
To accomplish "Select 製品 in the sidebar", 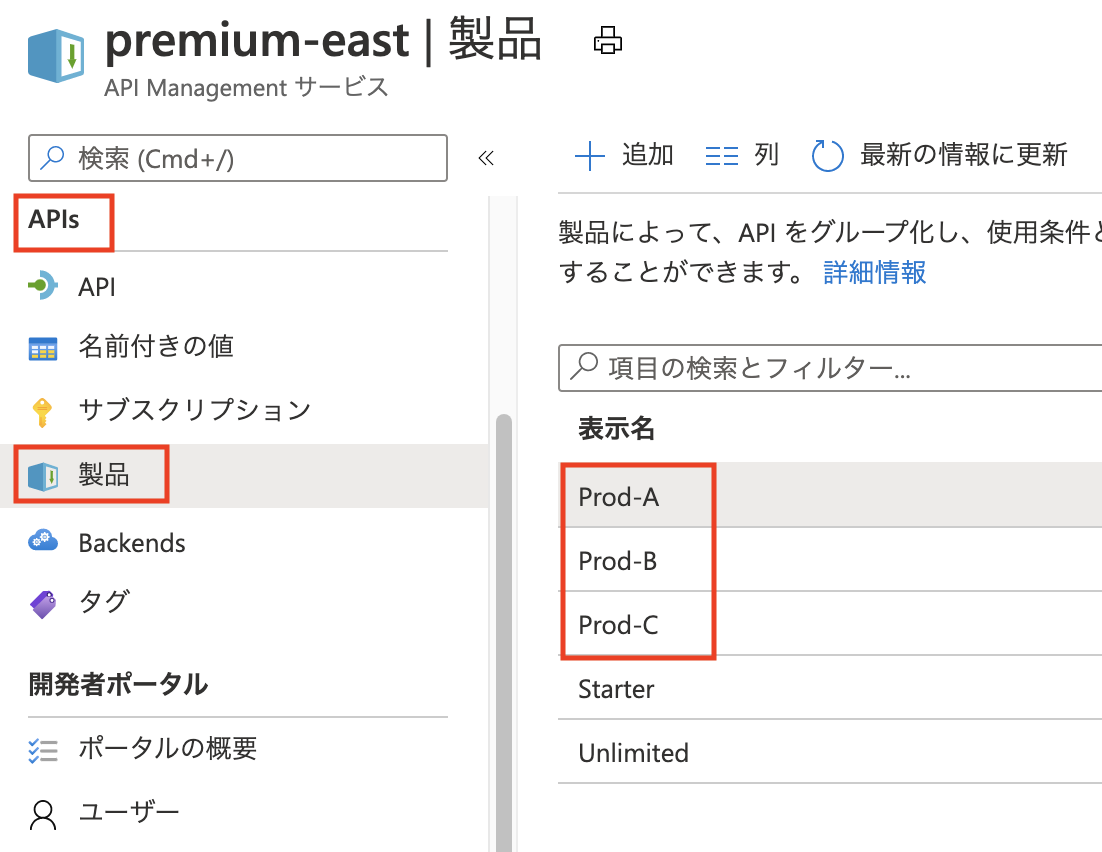I will pos(244,475).
